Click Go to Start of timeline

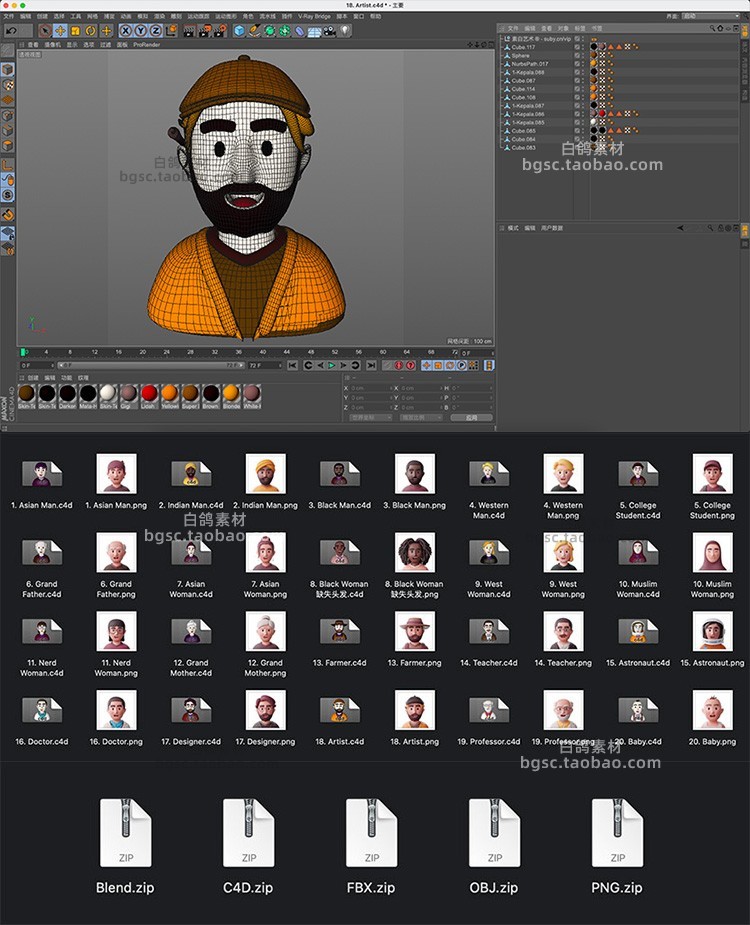click(x=293, y=366)
